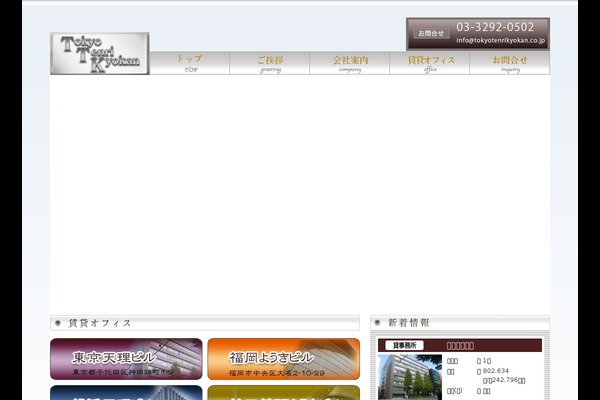Image resolution: width=600 pixels, height=400 pixels.
Task: Click the お問合せ button beside phone number
Action: click(x=431, y=34)
